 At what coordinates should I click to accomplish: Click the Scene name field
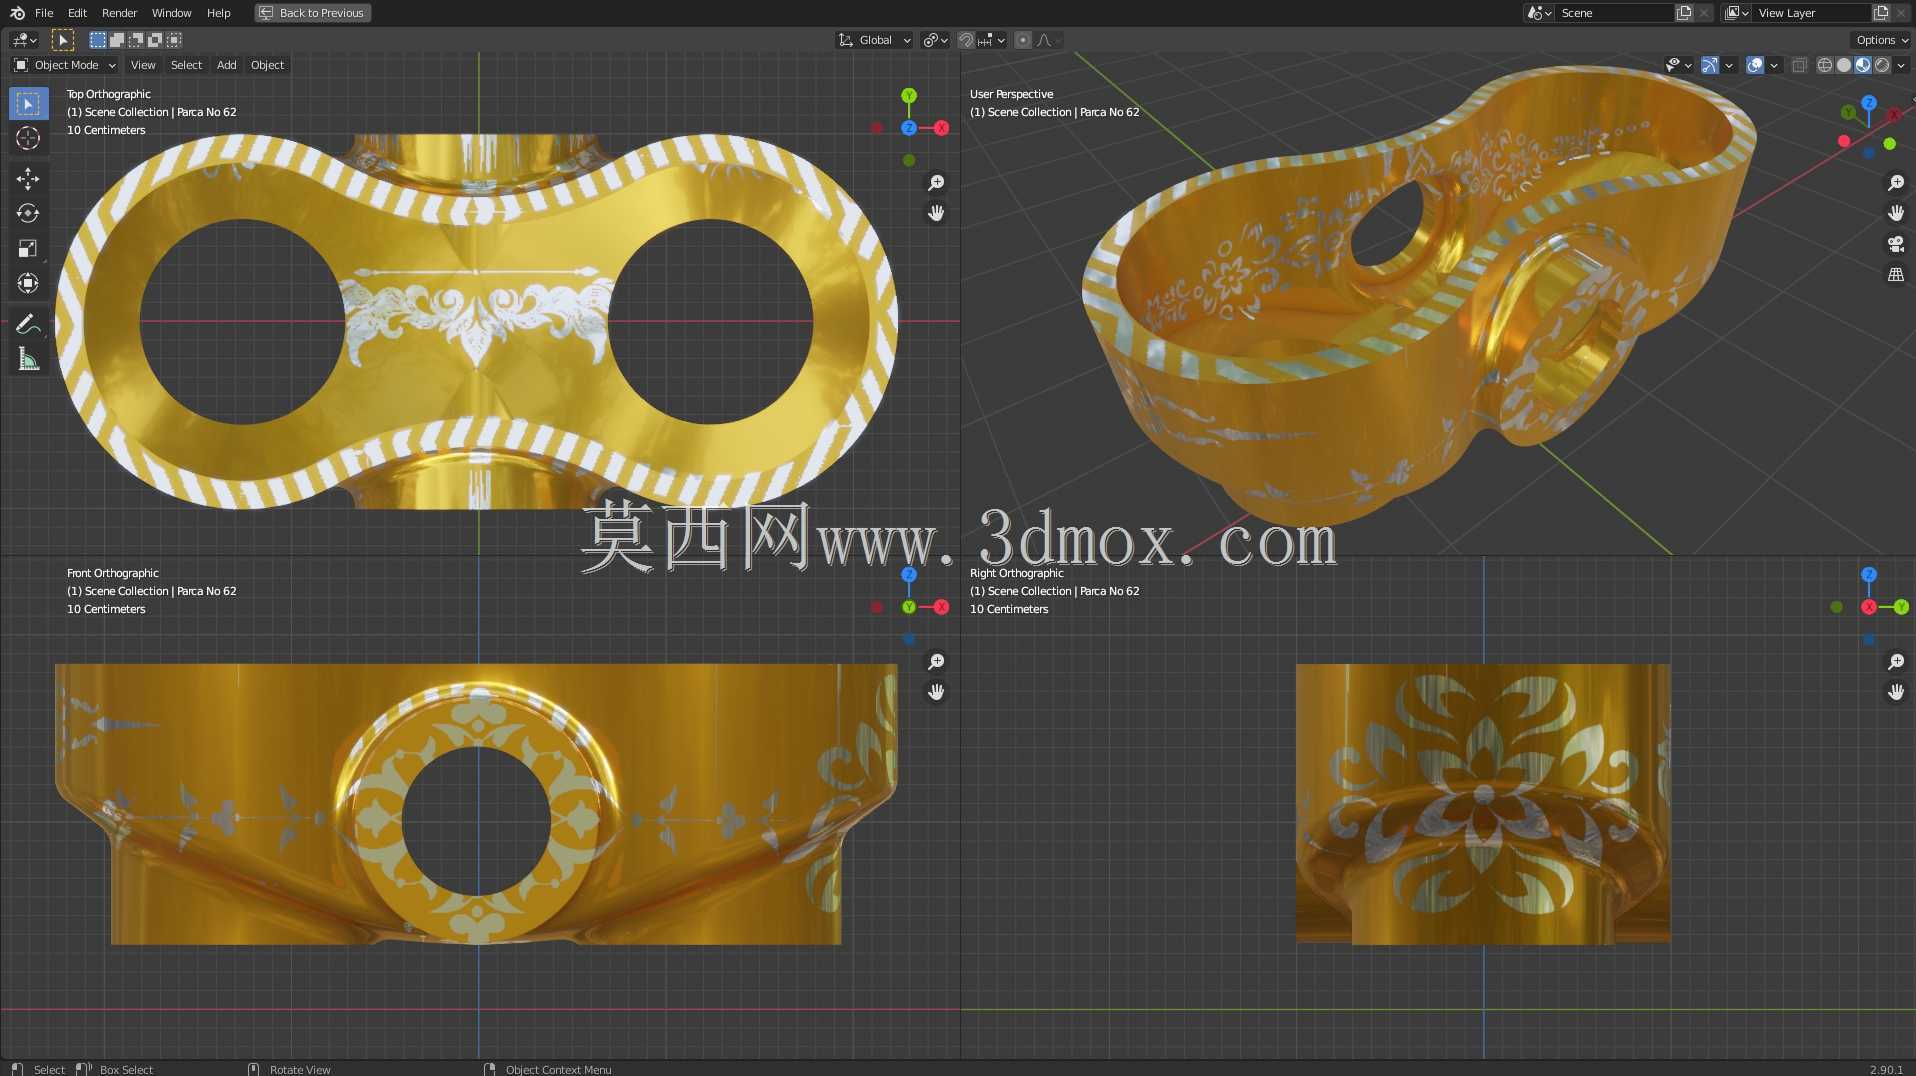[1614, 13]
